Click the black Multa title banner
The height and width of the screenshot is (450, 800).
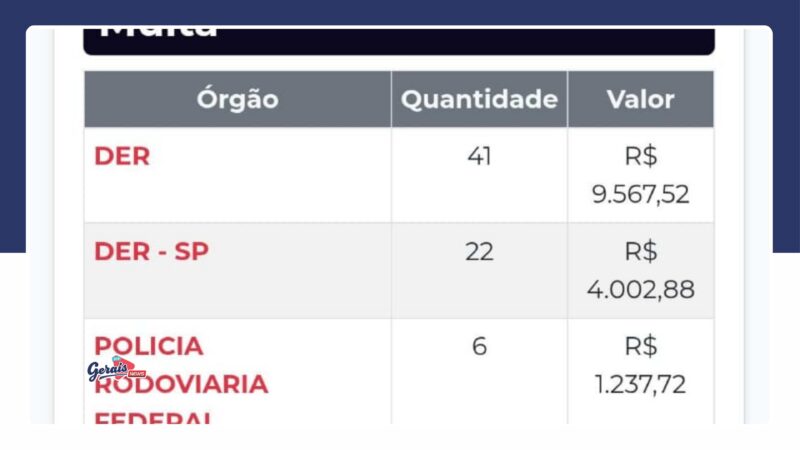click(x=399, y=41)
